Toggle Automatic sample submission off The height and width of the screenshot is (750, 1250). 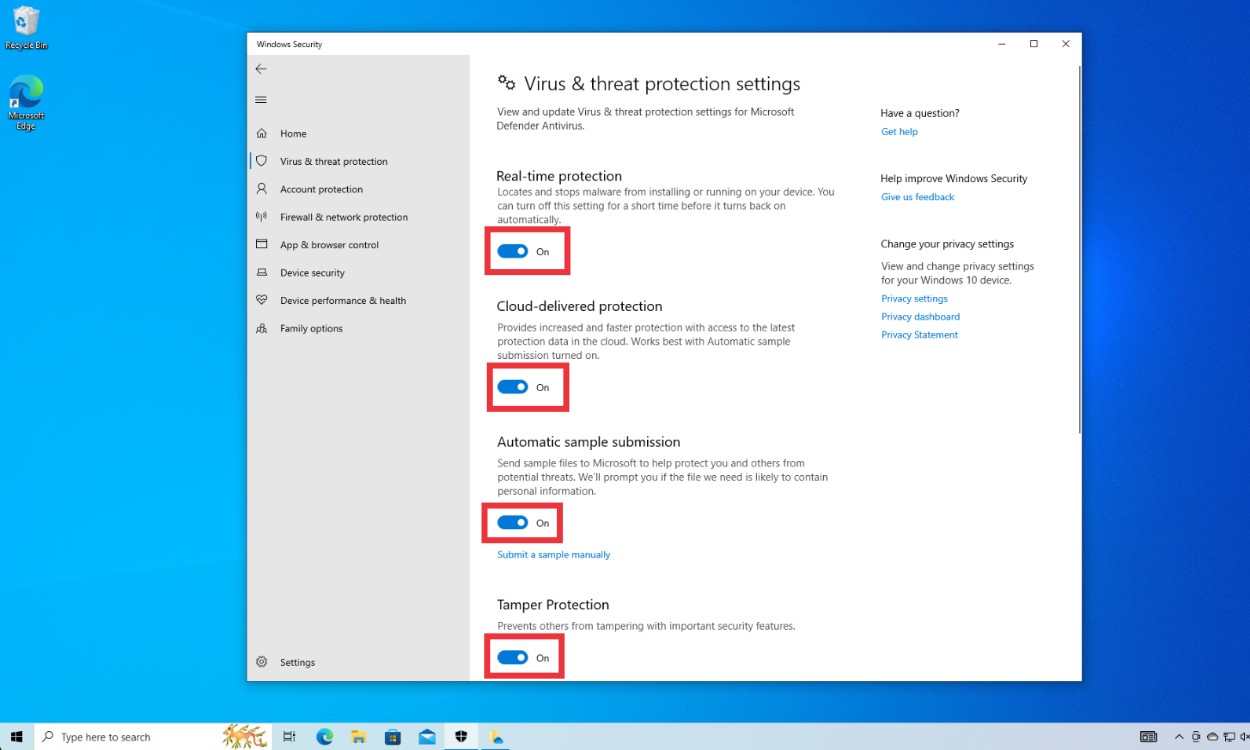[x=514, y=522]
